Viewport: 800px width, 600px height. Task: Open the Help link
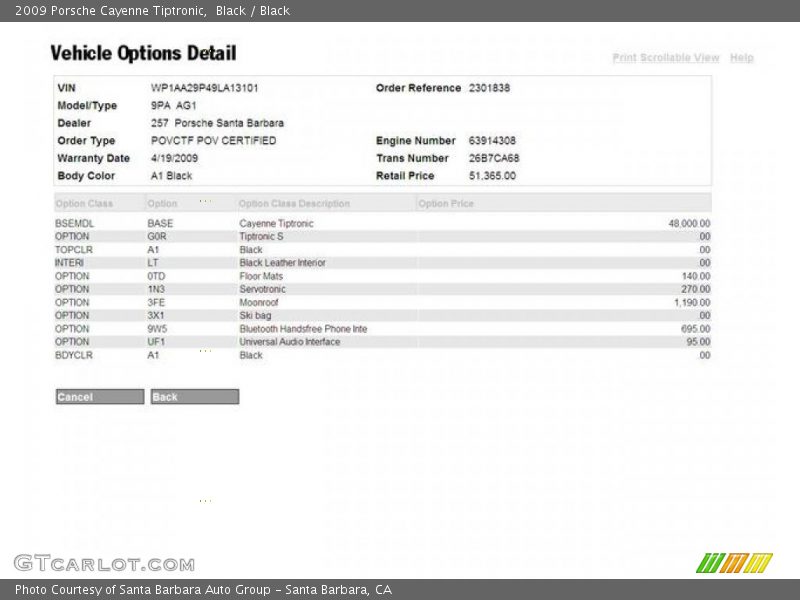point(741,58)
